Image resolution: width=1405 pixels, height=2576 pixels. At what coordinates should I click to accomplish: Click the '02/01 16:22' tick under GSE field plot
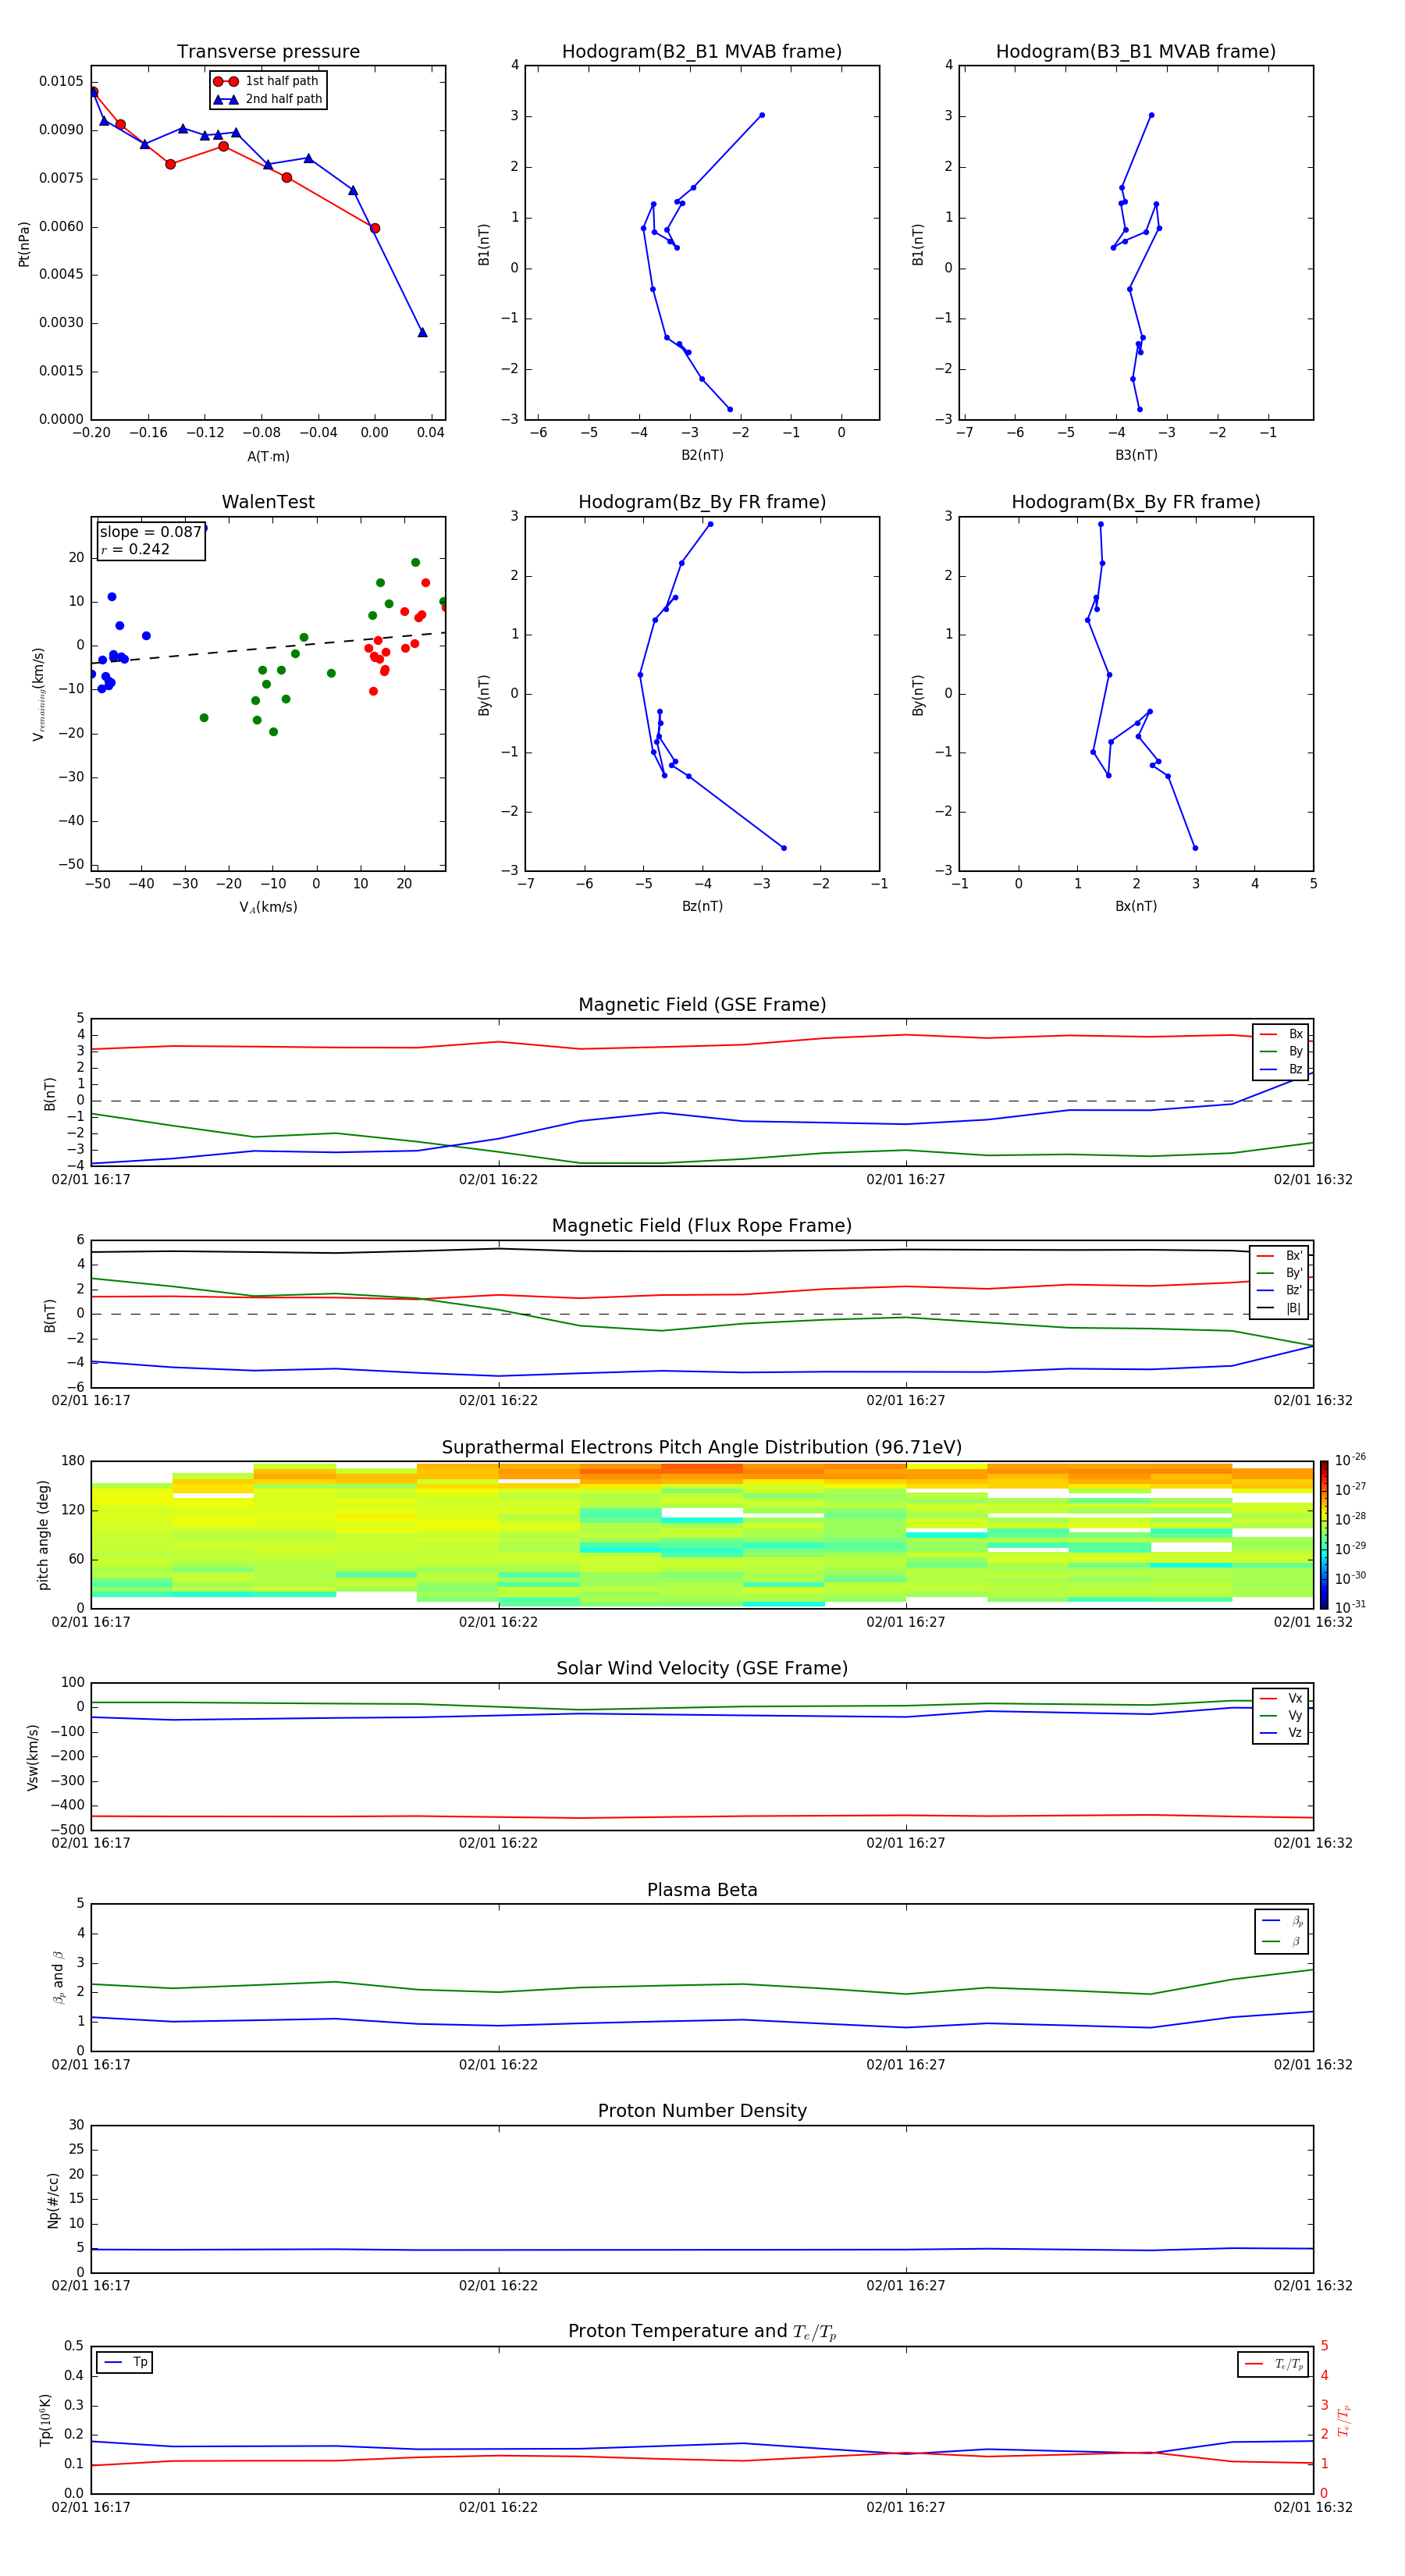click(x=498, y=1180)
